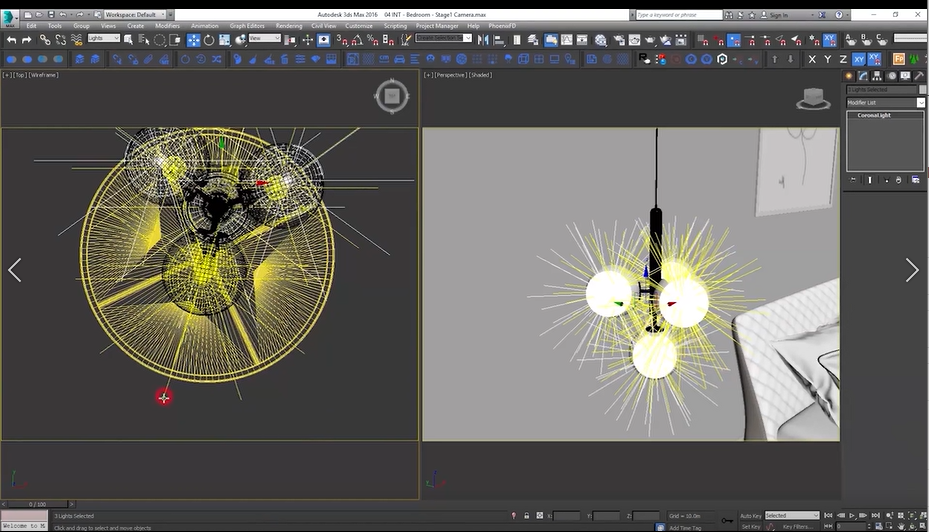
Task: Click the Perspective viewport label
Action: click(x=450, y=75)
